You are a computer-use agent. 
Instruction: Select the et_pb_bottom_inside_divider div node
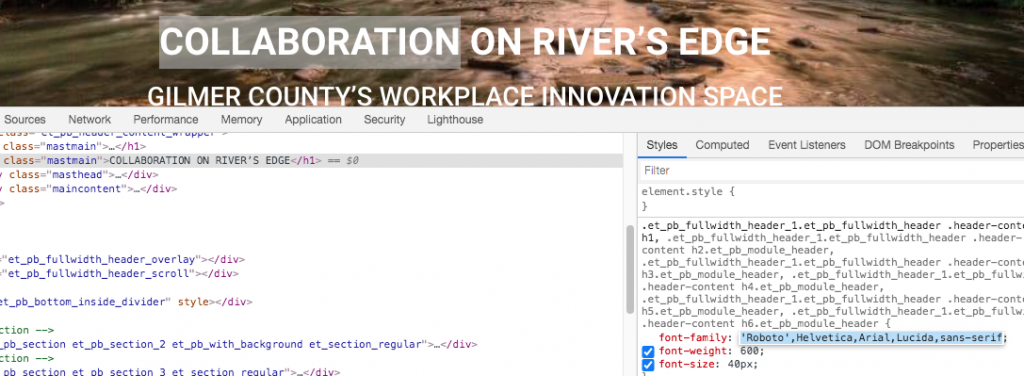click(125, 302)
